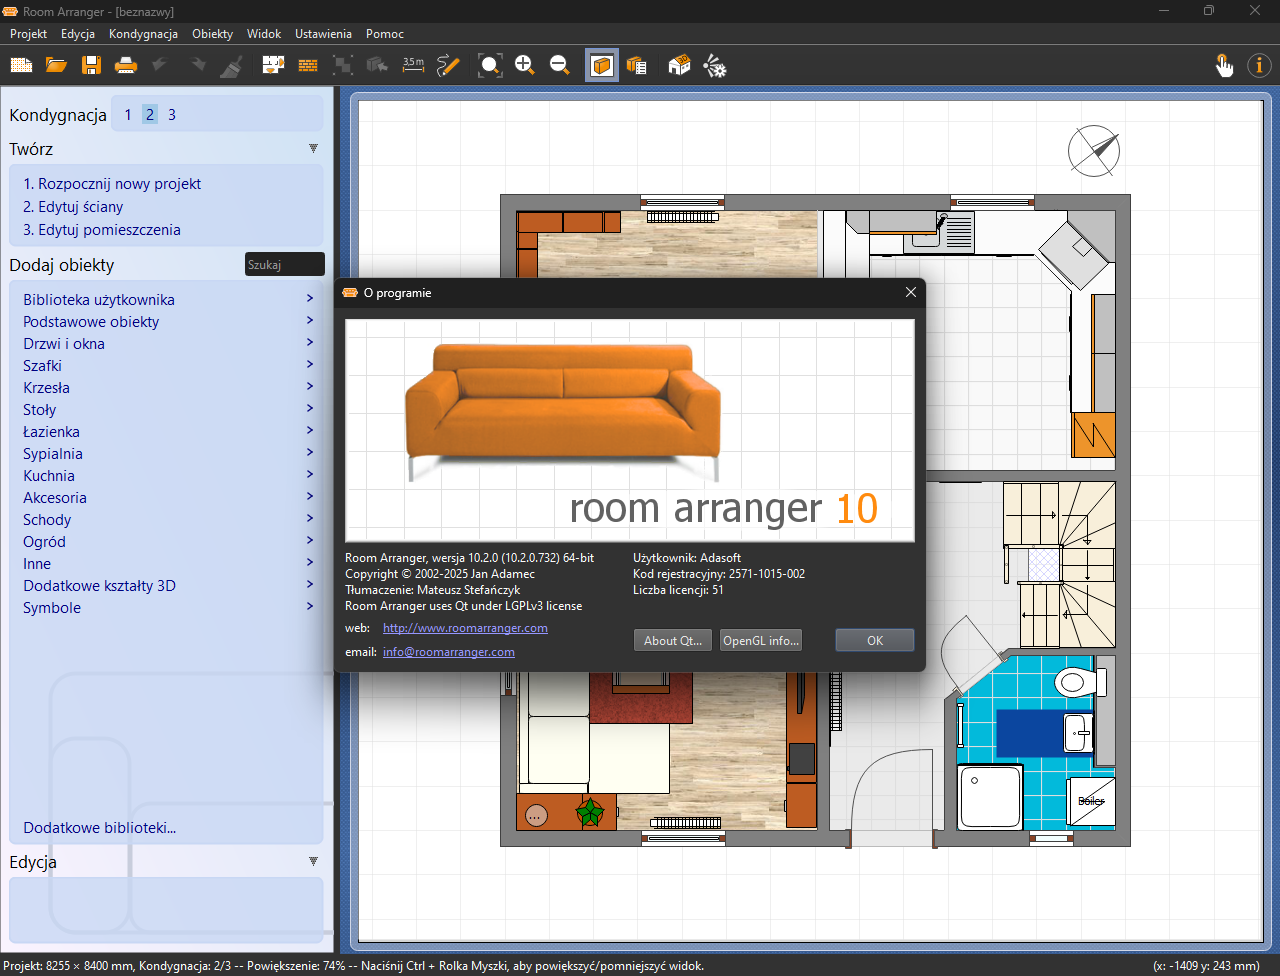
Task: Show the 3D house view
Action: click(x=679, y=66)
